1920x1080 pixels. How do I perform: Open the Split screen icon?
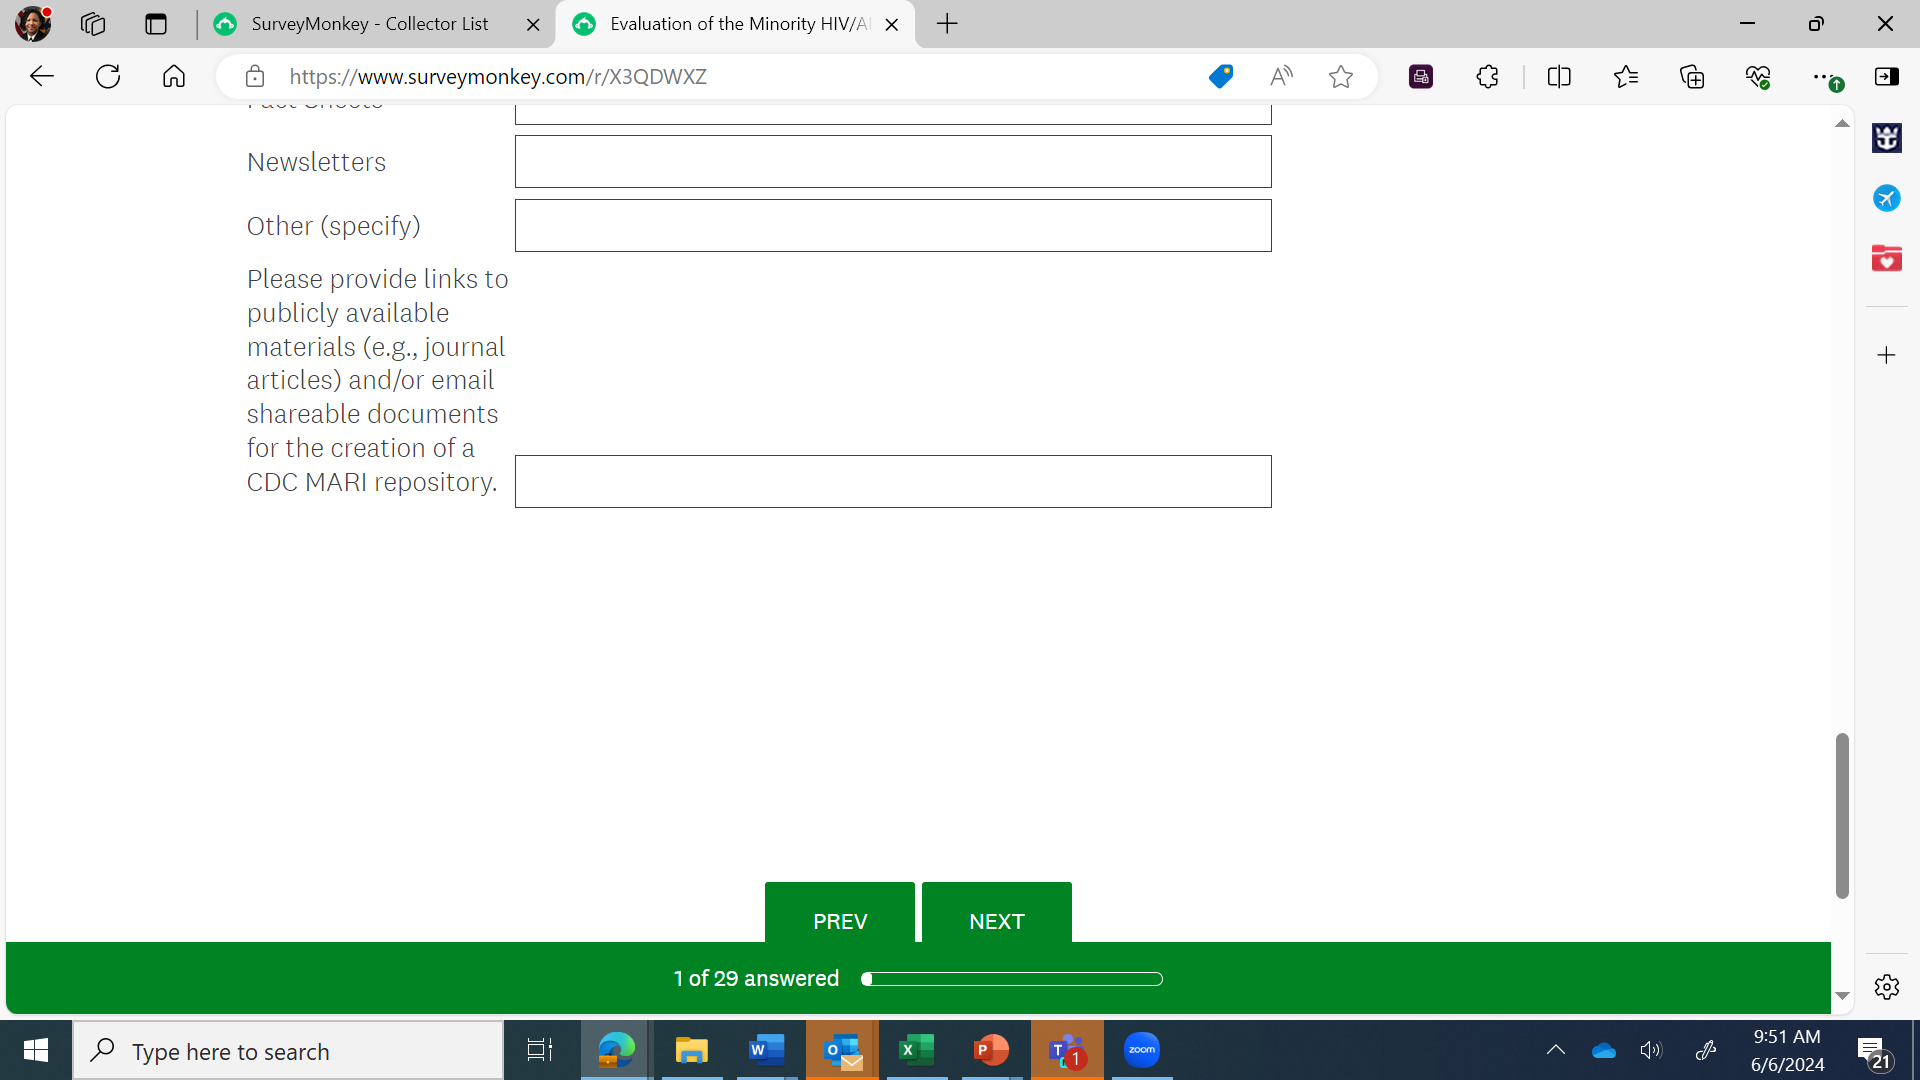pos(1559,77)
